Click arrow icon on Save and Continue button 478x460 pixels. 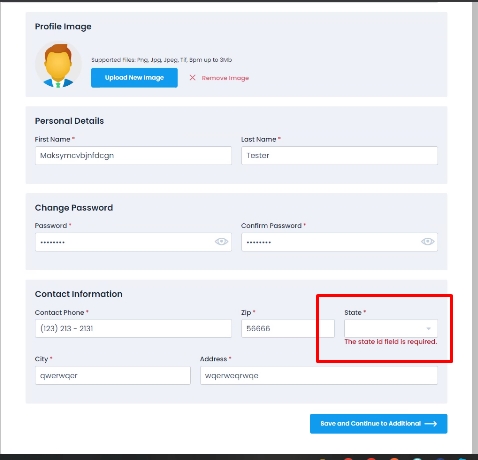[431, 424]
